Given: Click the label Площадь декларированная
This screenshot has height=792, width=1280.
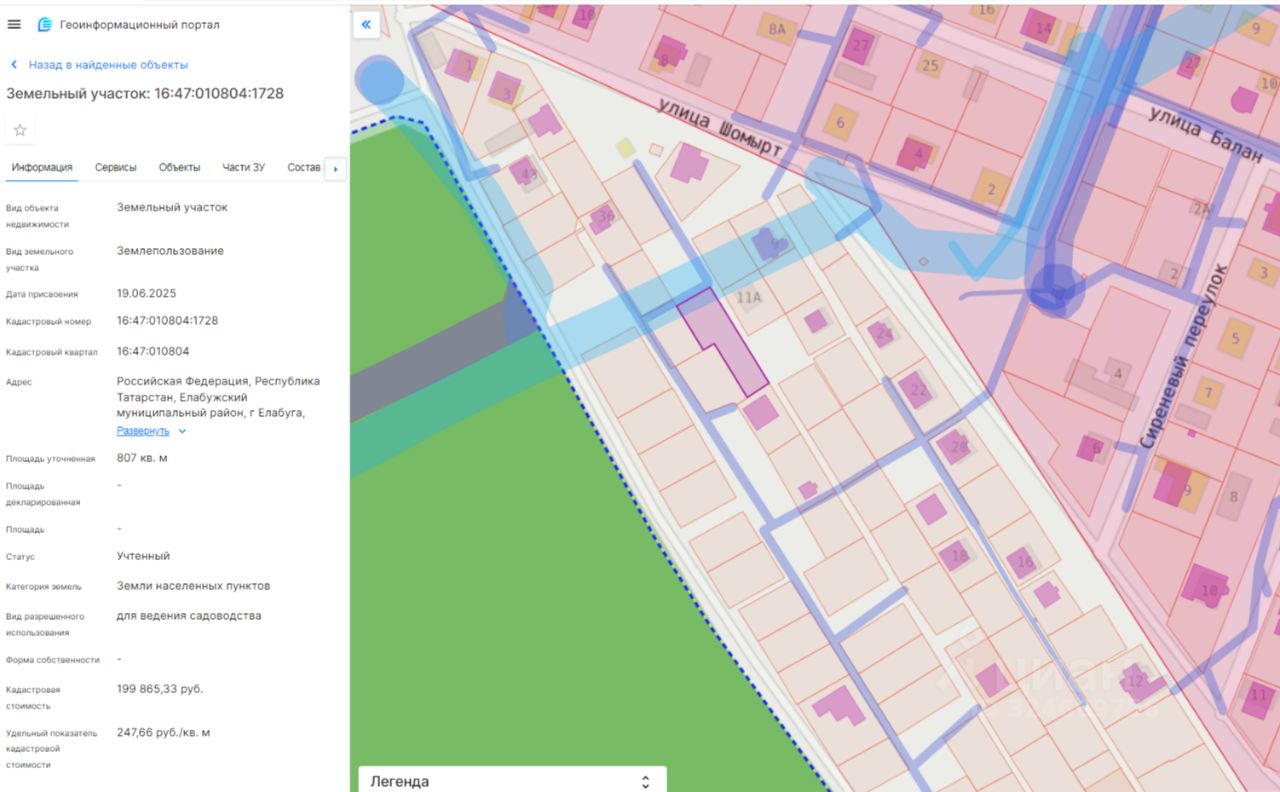Looking at the screenshot, I should (x=43, y=494).
